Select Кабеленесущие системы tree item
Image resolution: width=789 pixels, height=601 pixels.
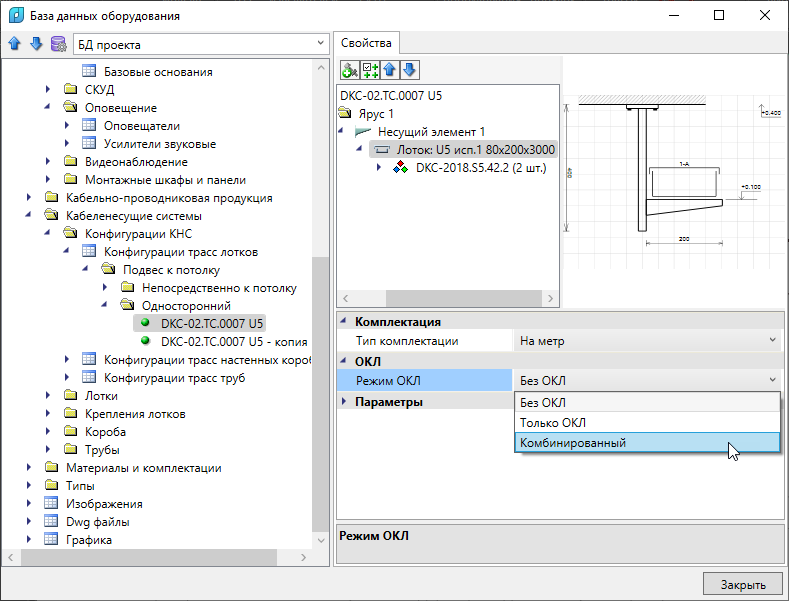(x=134, y=216)
